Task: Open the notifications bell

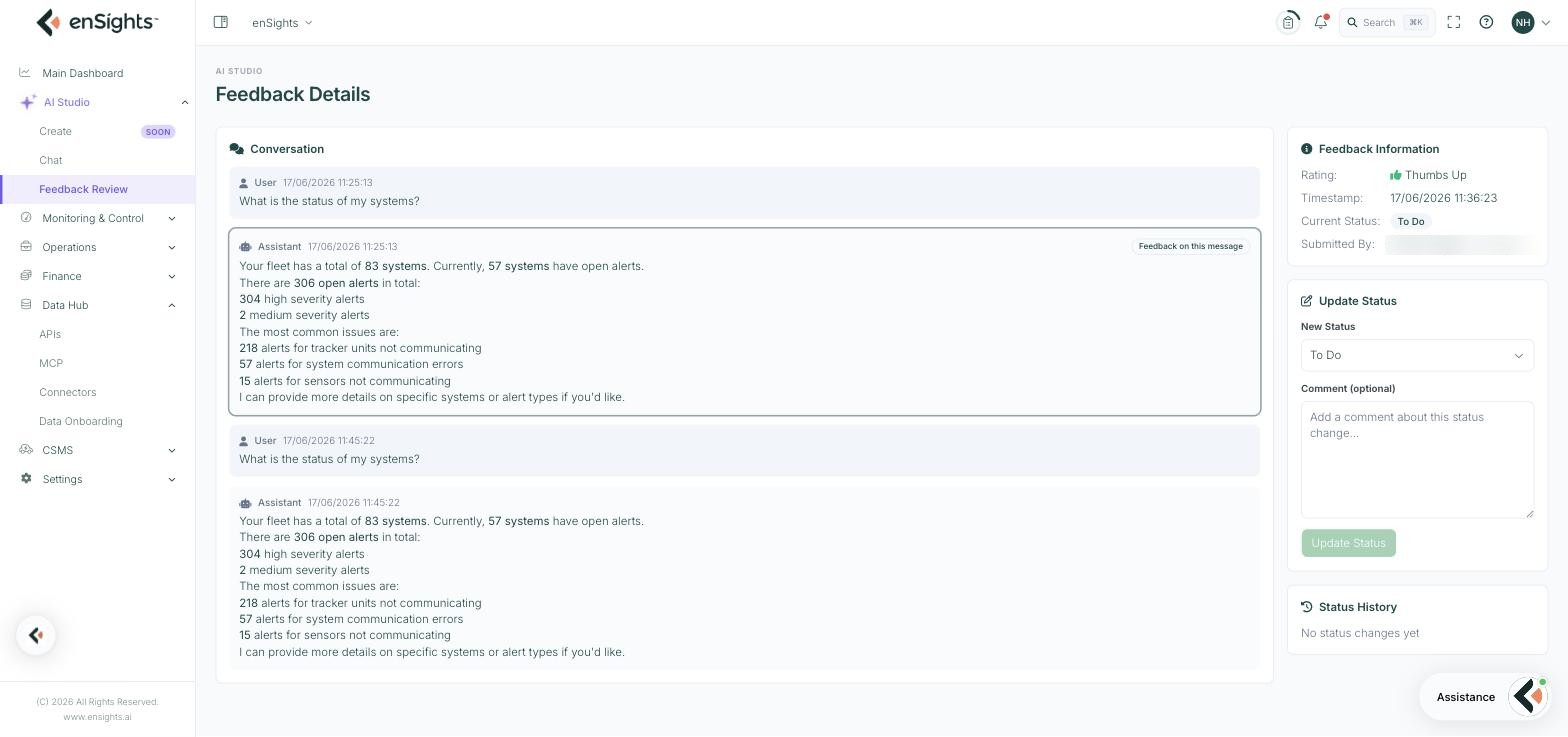Action: [1321, 22]
